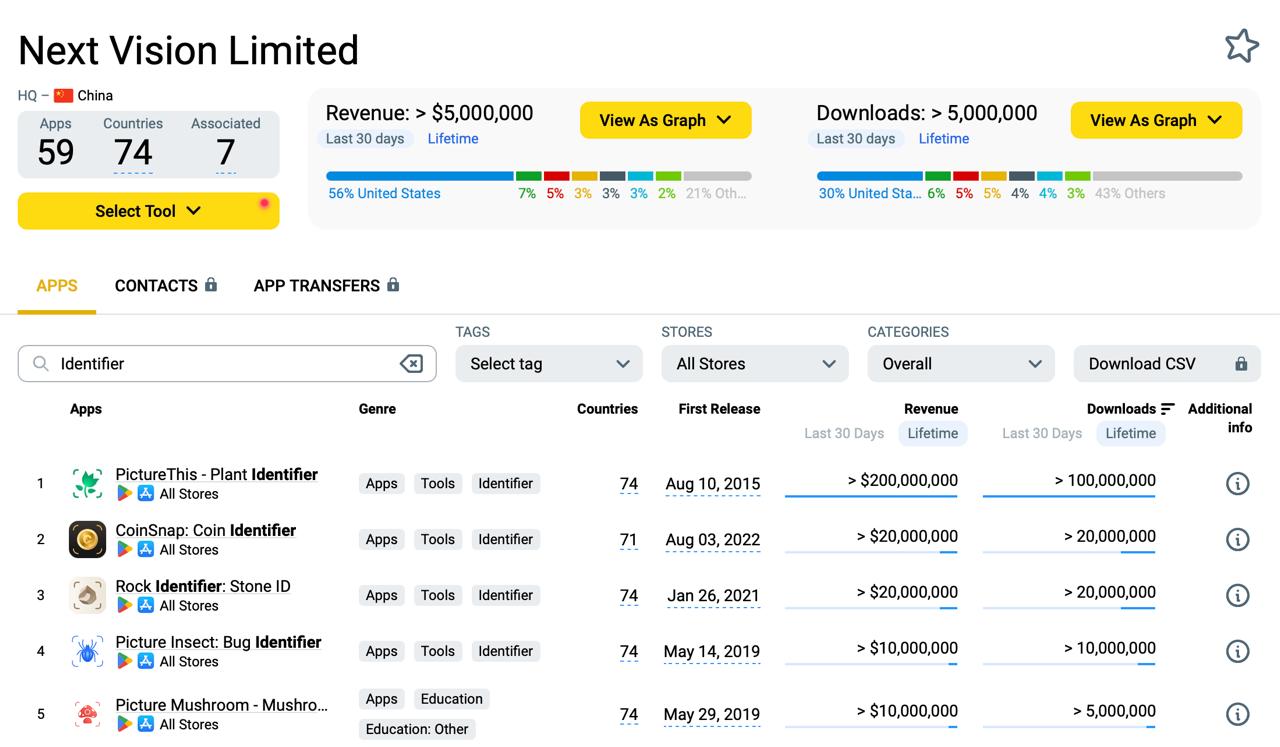Open the App Transfers tab
The height and width of the screenshot is (747, 1280).
point(326,286)
